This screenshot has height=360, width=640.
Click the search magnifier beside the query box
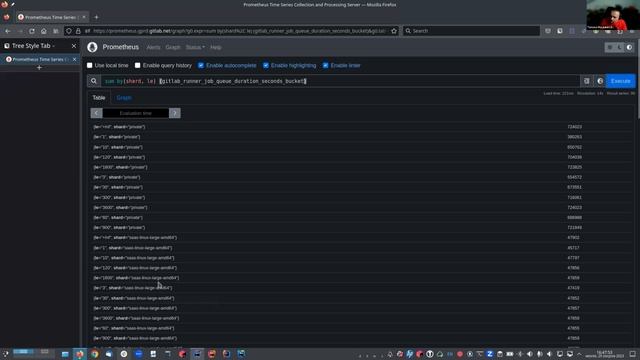(94, 81)
